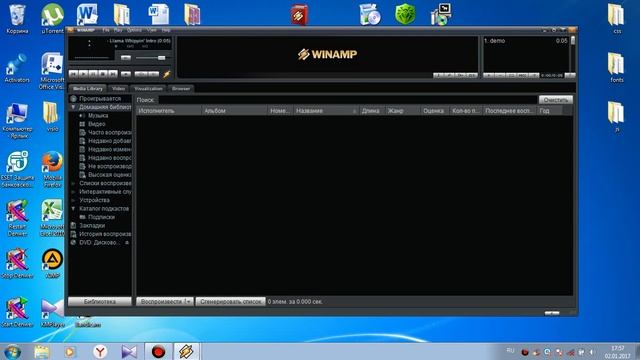The height and width of the screenshot is (360, 640).
Task: Click the Winamp icon in the taskbar
Action: tap(186, 351)
